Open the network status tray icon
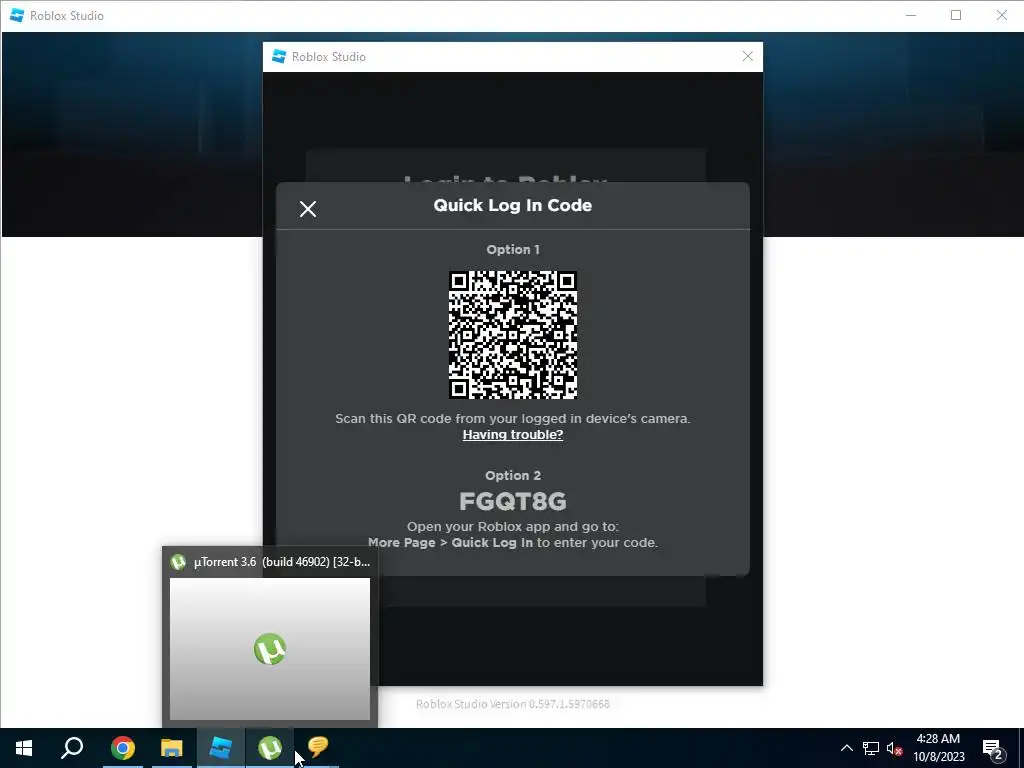Image resolution: width=1024 pixels, height=768 pixels. [871, 748]
